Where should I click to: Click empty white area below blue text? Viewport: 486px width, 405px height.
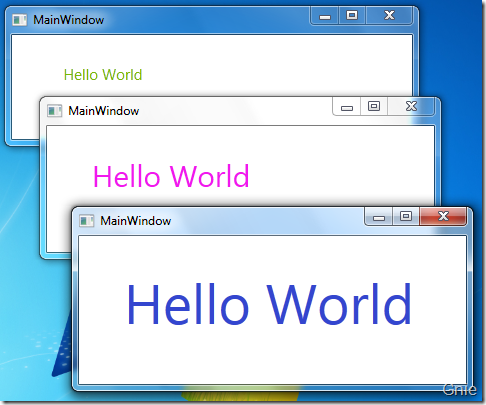coord(272,357)
